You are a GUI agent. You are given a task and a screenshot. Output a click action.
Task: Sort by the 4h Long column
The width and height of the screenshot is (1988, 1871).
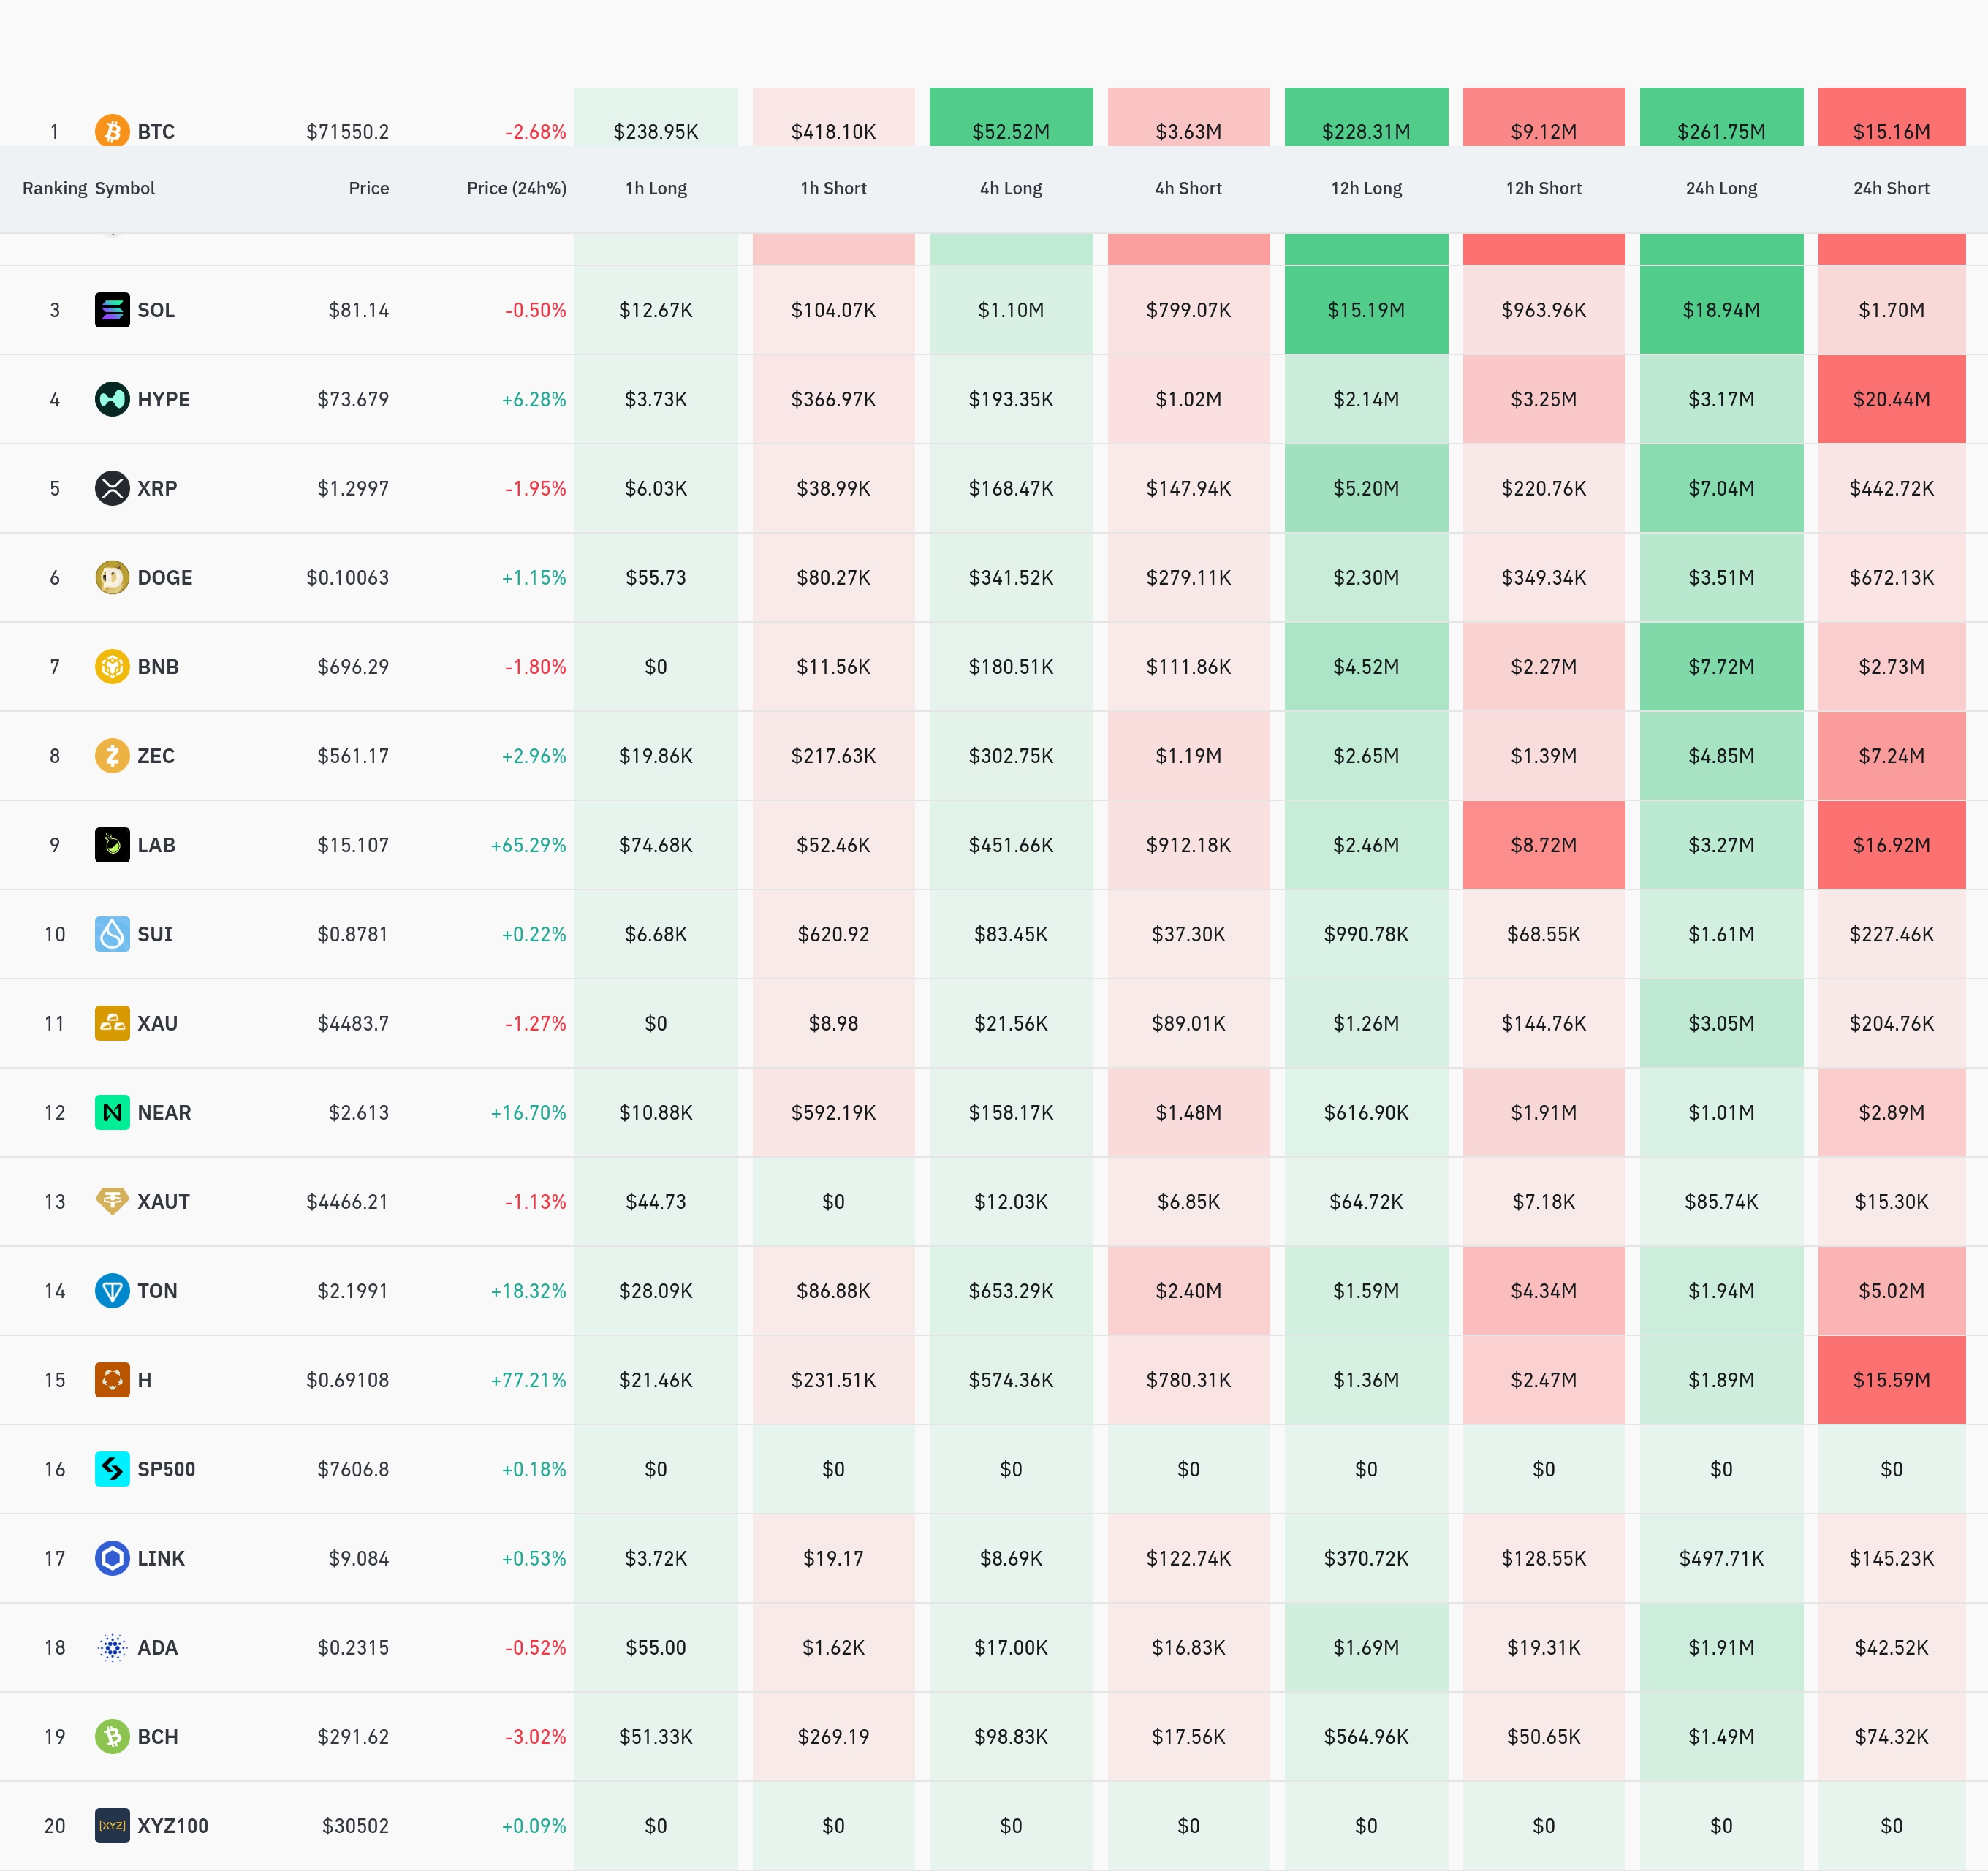[1011, 188]
